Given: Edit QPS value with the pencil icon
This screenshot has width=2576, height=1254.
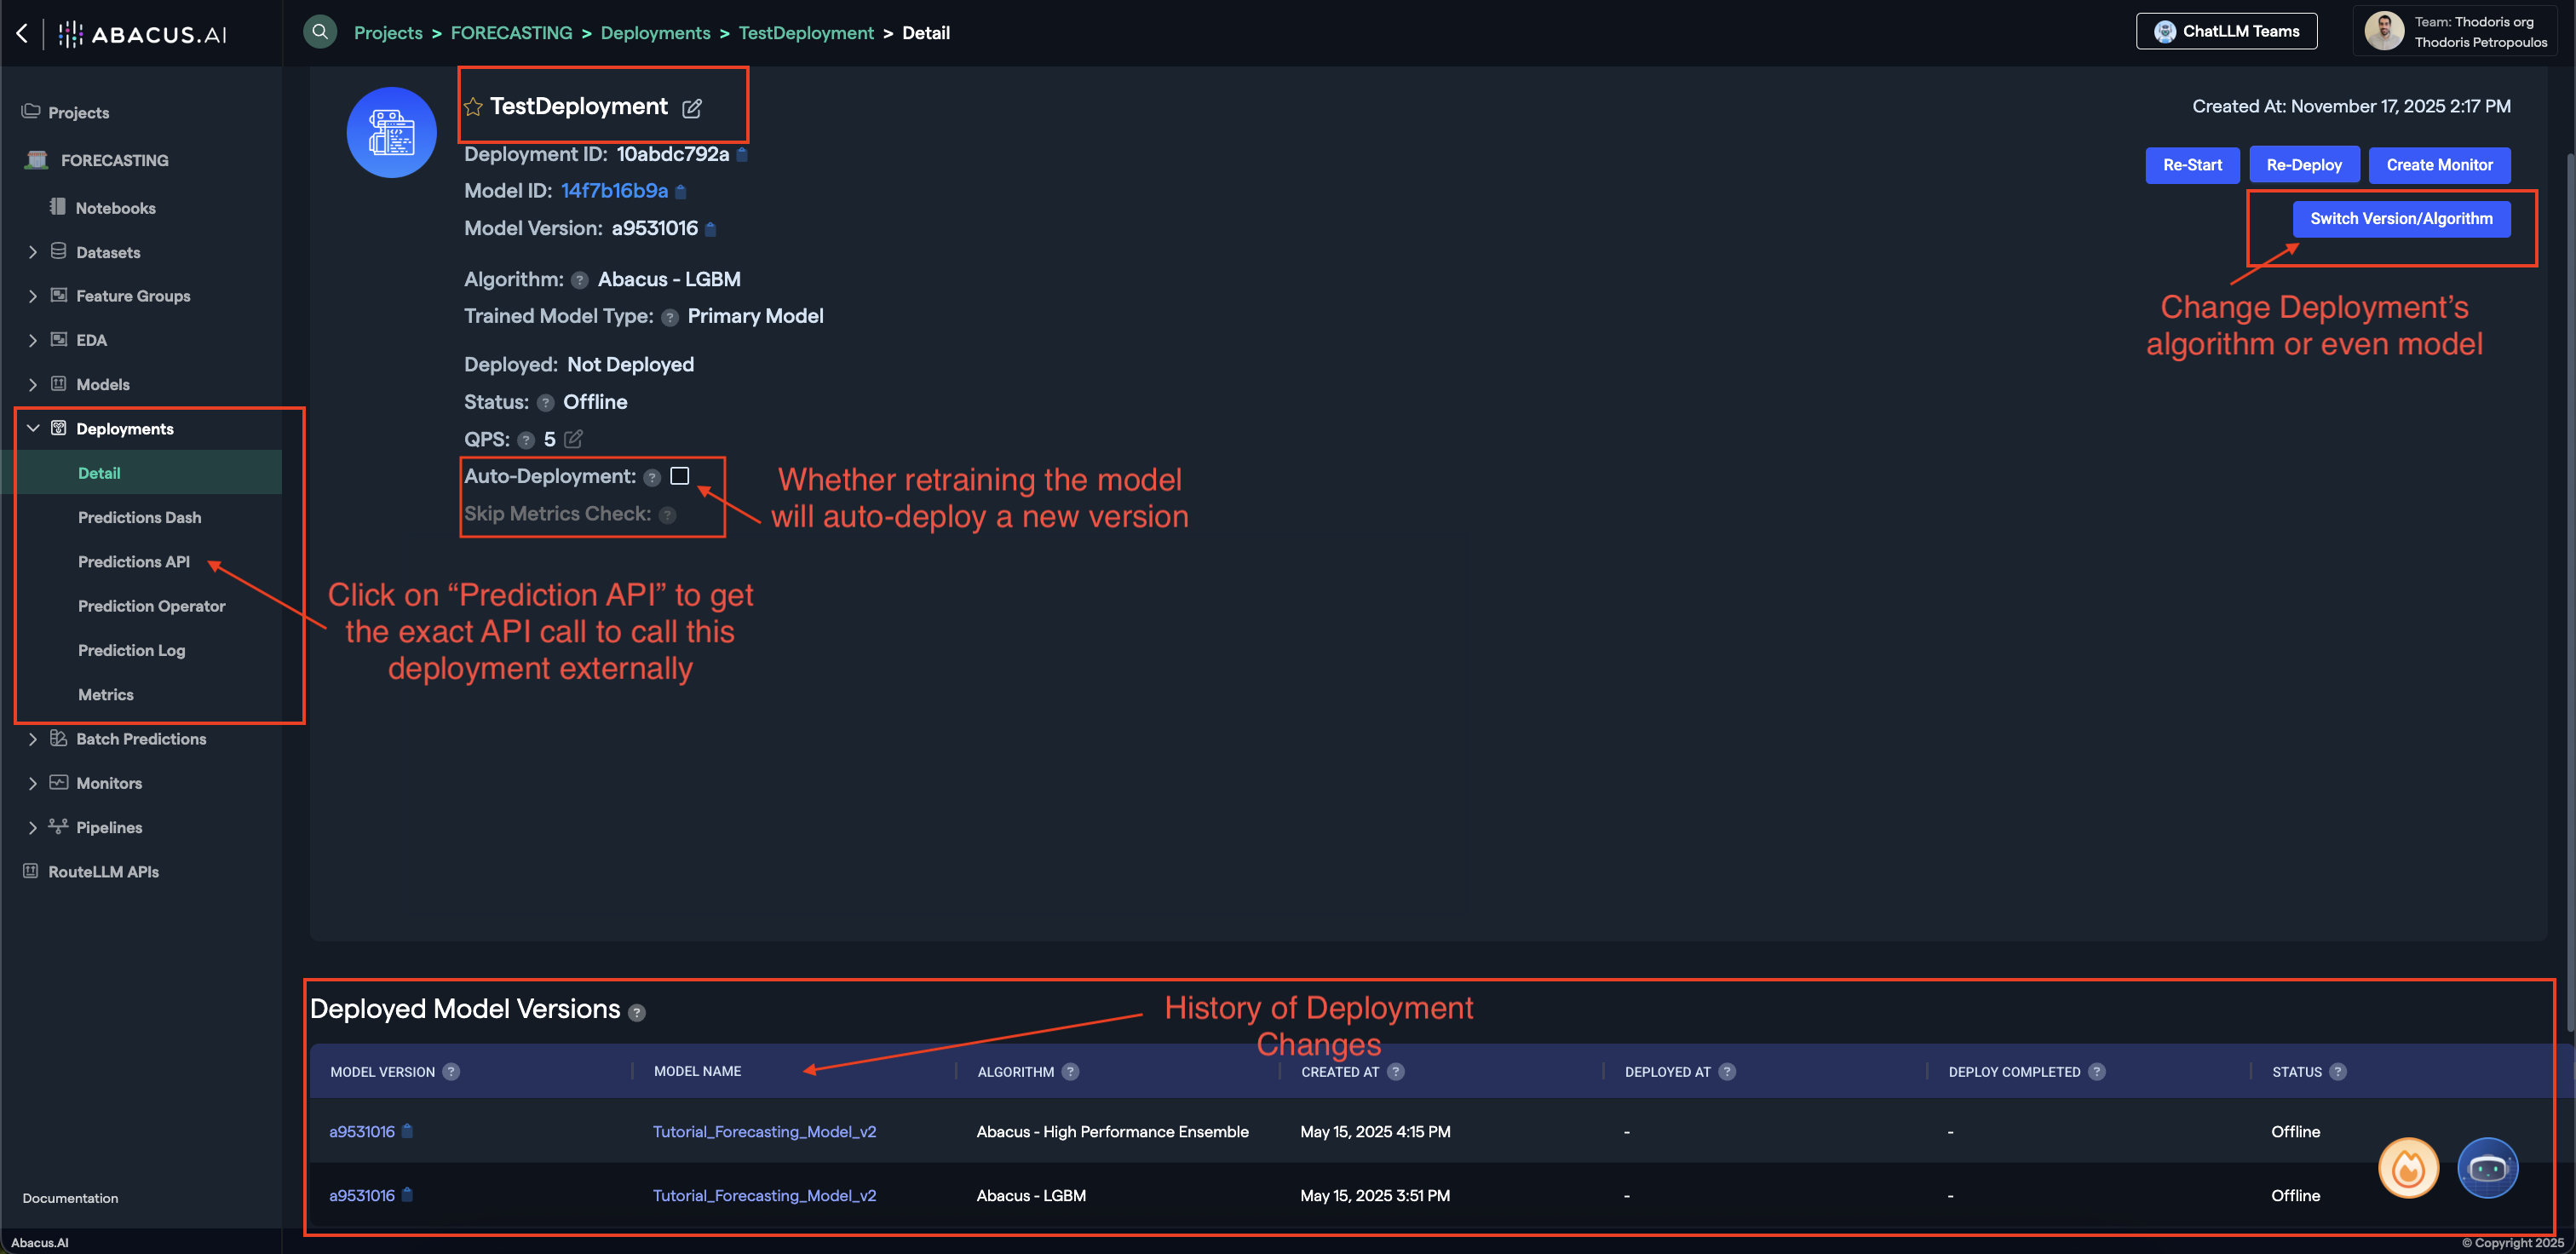Looking at the screenshot, I should click(572, 439).
